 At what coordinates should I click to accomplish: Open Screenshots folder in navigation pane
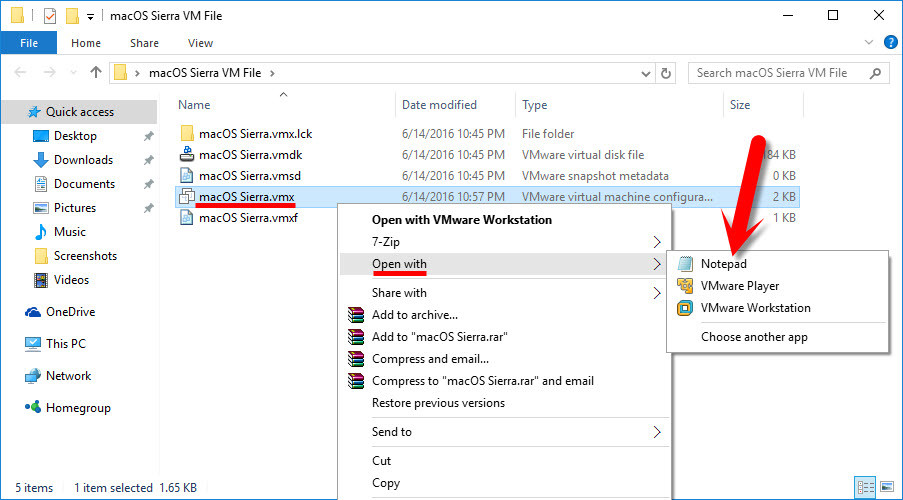coord(85,256)
